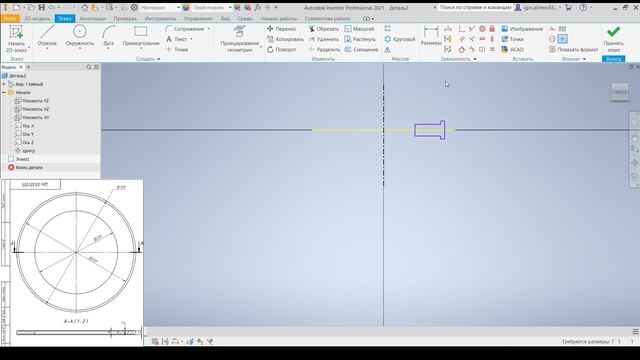Click the search icon in Модель browser
The height and width of the screenshot is (360, 640).
[x=89, y=67]
